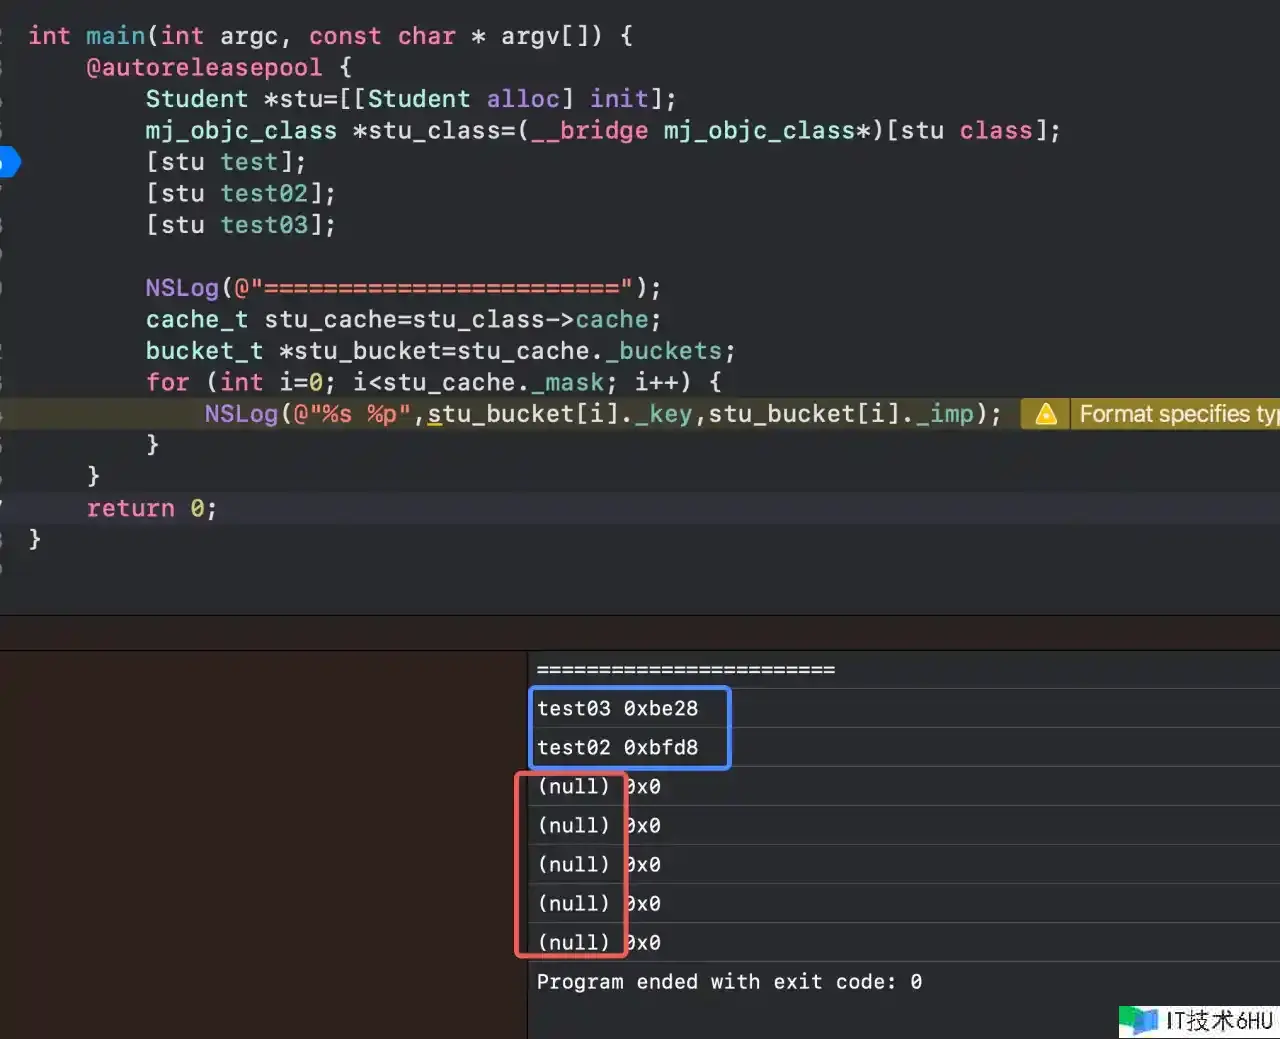Click the divider bar between editor and console
1280x1039 pixels.
click(x=640, y=632)
